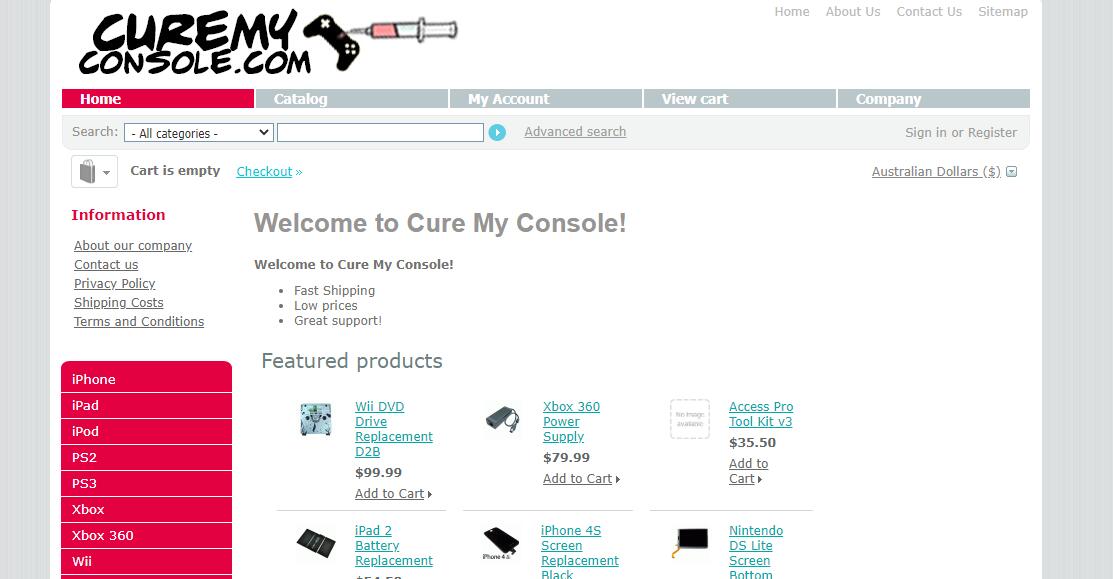Click the blue search go button
Screen dimensions: 1113x579
497,133
